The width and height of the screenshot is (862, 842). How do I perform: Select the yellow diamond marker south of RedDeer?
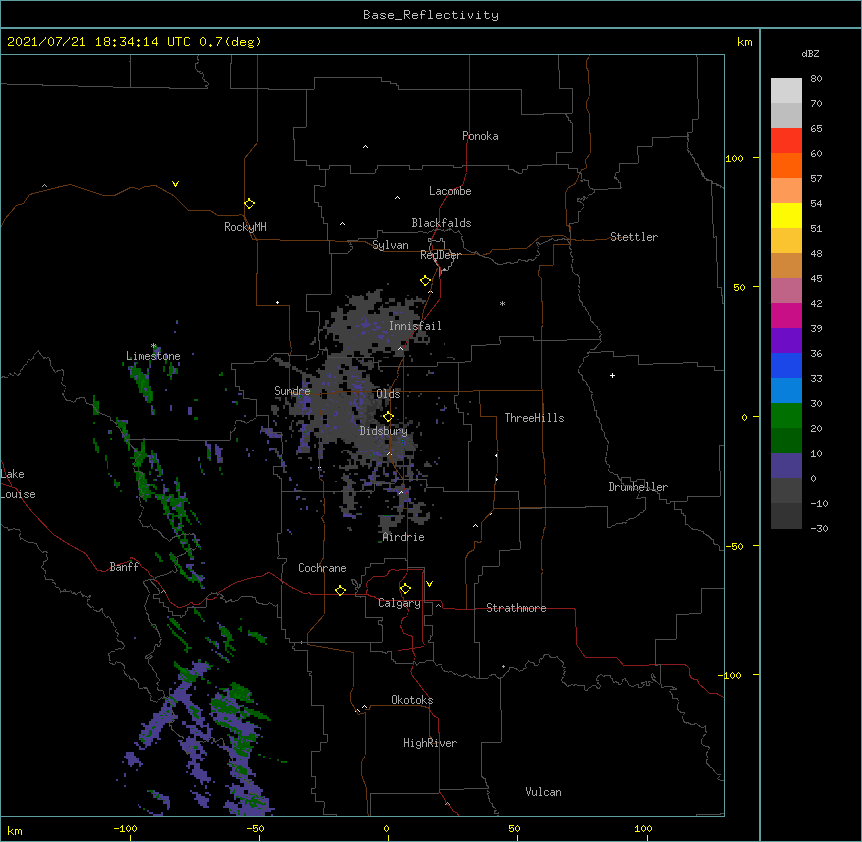[425, 280]
